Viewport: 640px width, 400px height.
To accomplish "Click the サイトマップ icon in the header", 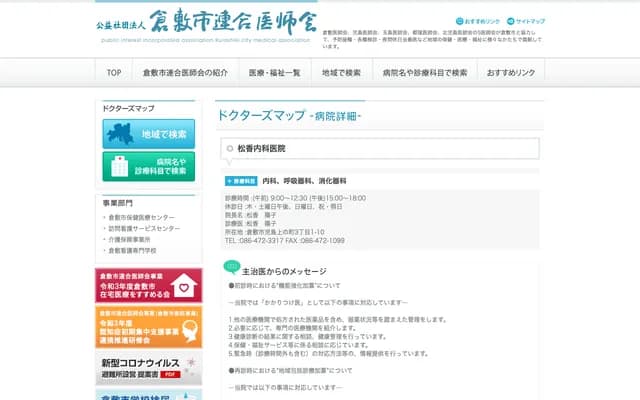I will click(511, 21).
